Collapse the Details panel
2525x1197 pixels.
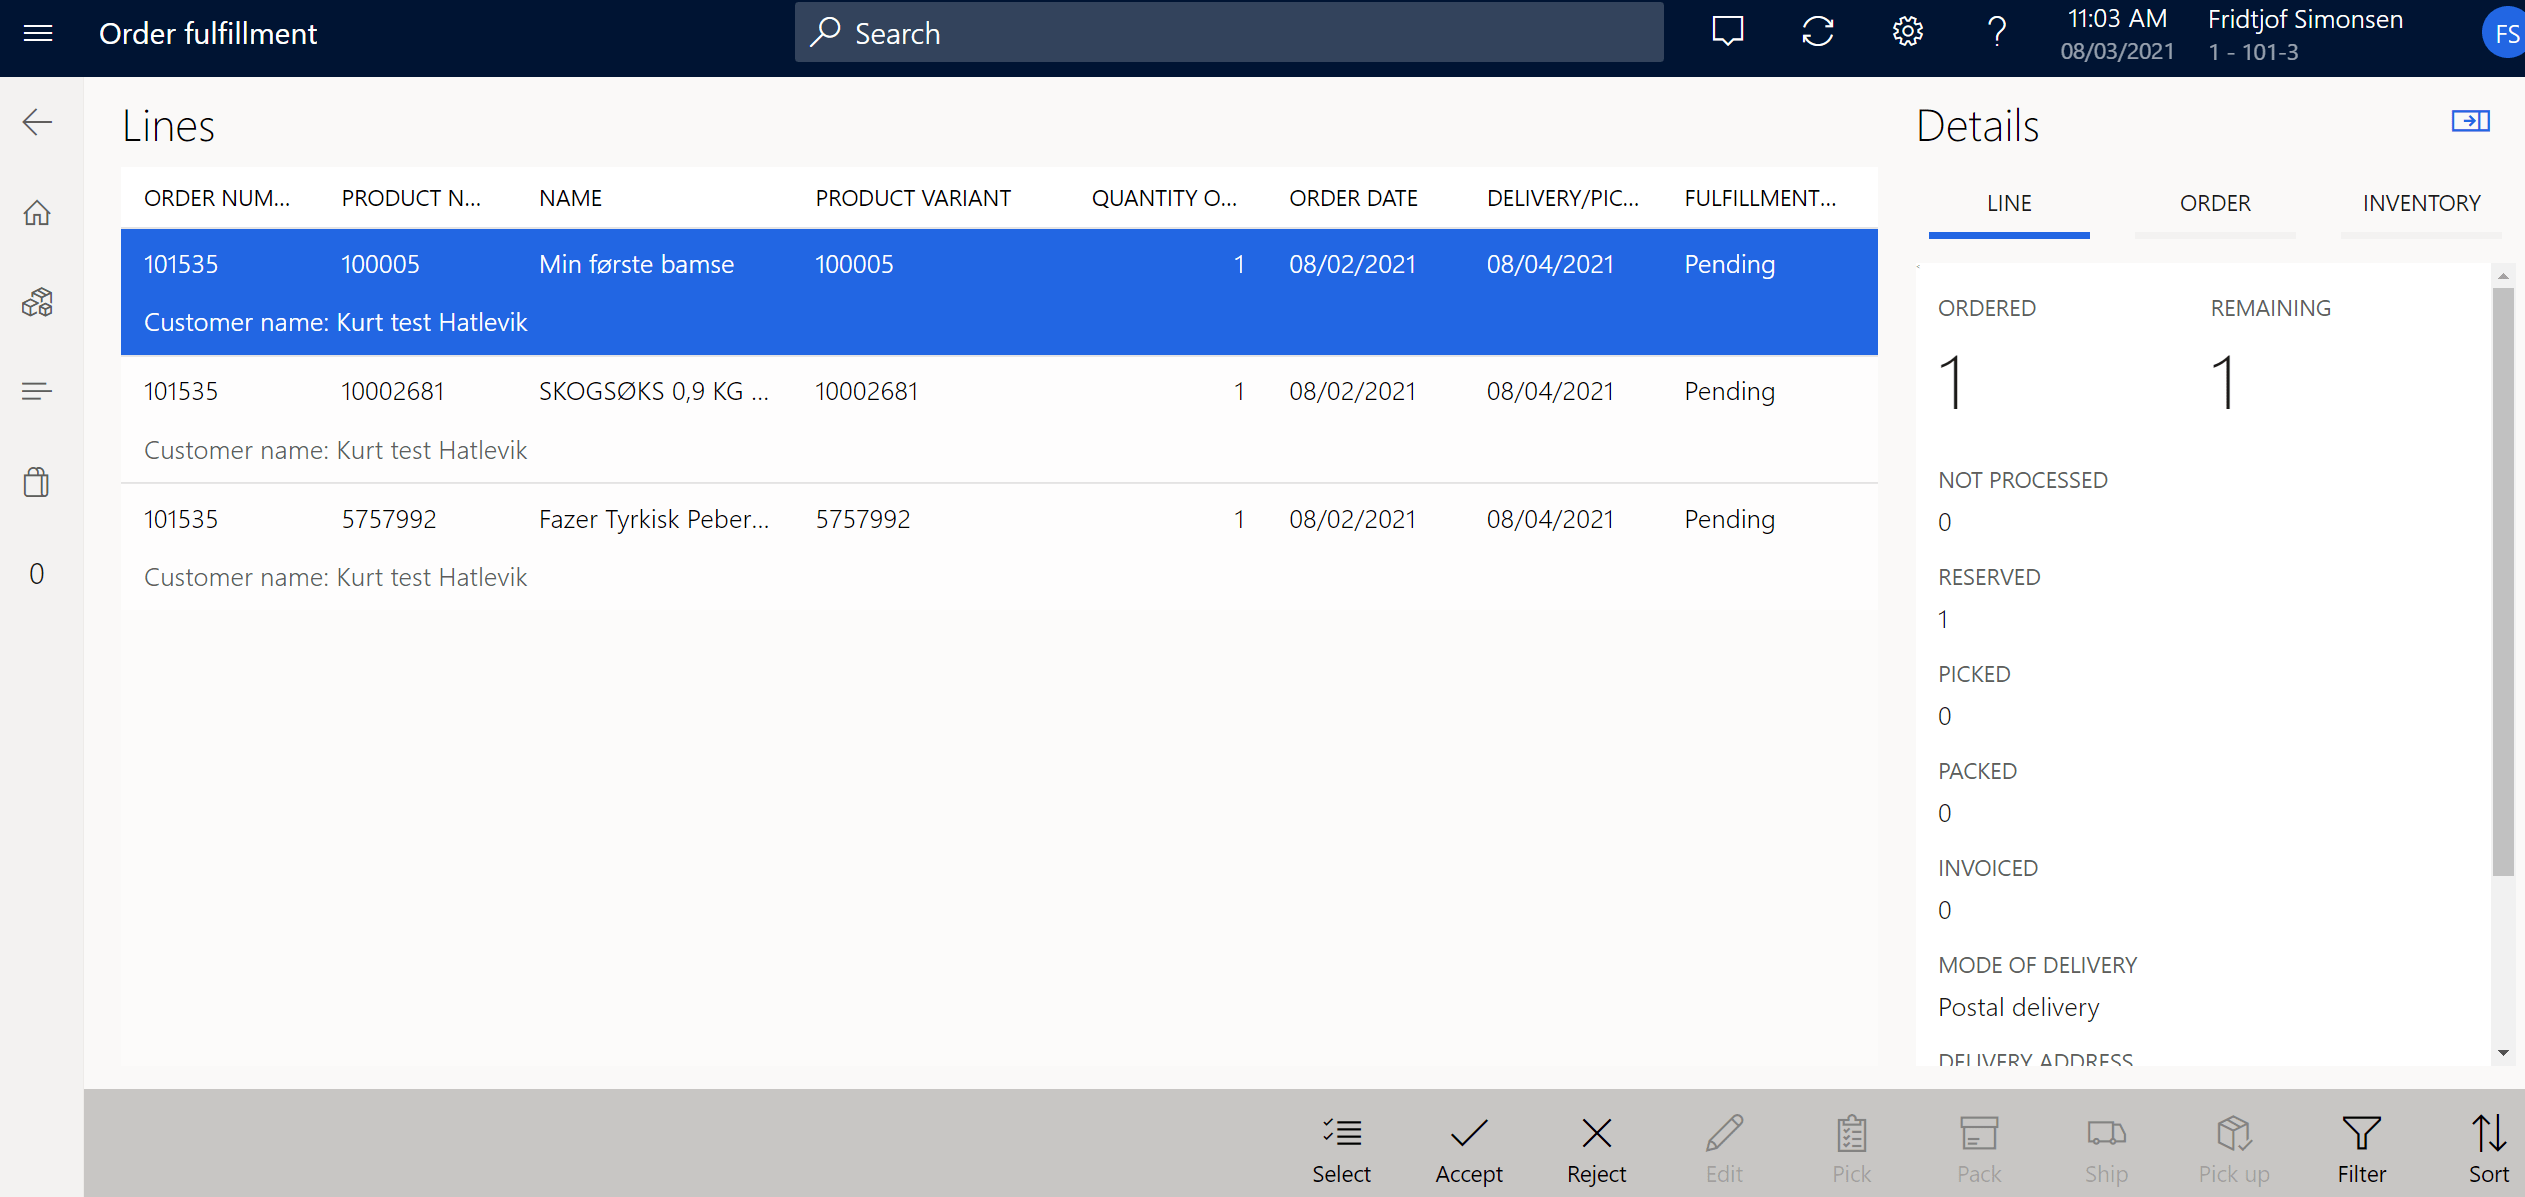[2469, 121]
